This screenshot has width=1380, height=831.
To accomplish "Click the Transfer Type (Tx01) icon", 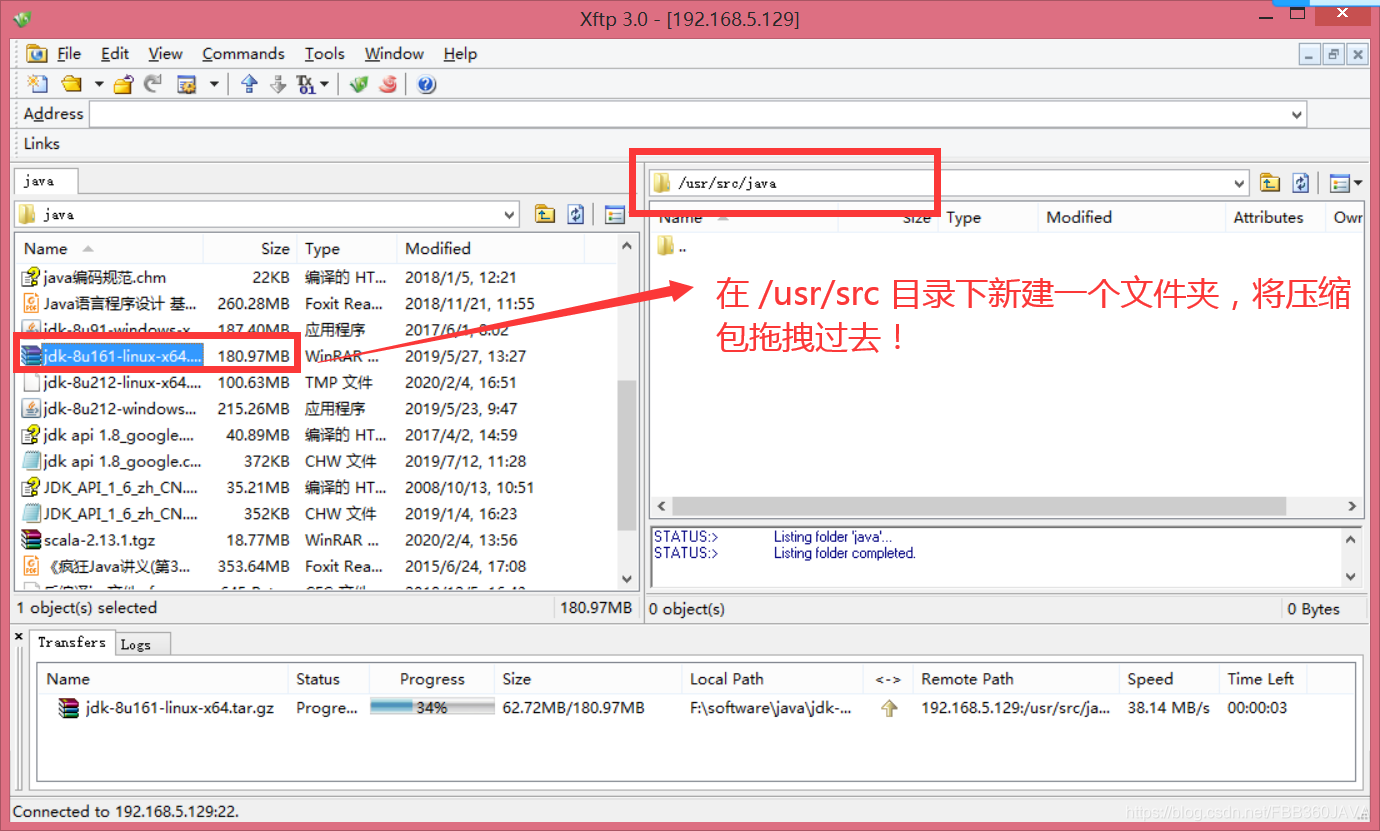I will 306,84.
